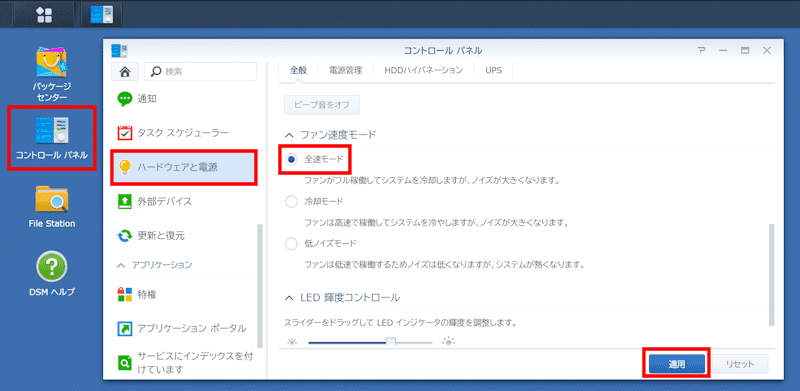Click the Control Panel title bar icon
Image resolution: width=800 pixels, height=391 pixels.
point(119,51)
